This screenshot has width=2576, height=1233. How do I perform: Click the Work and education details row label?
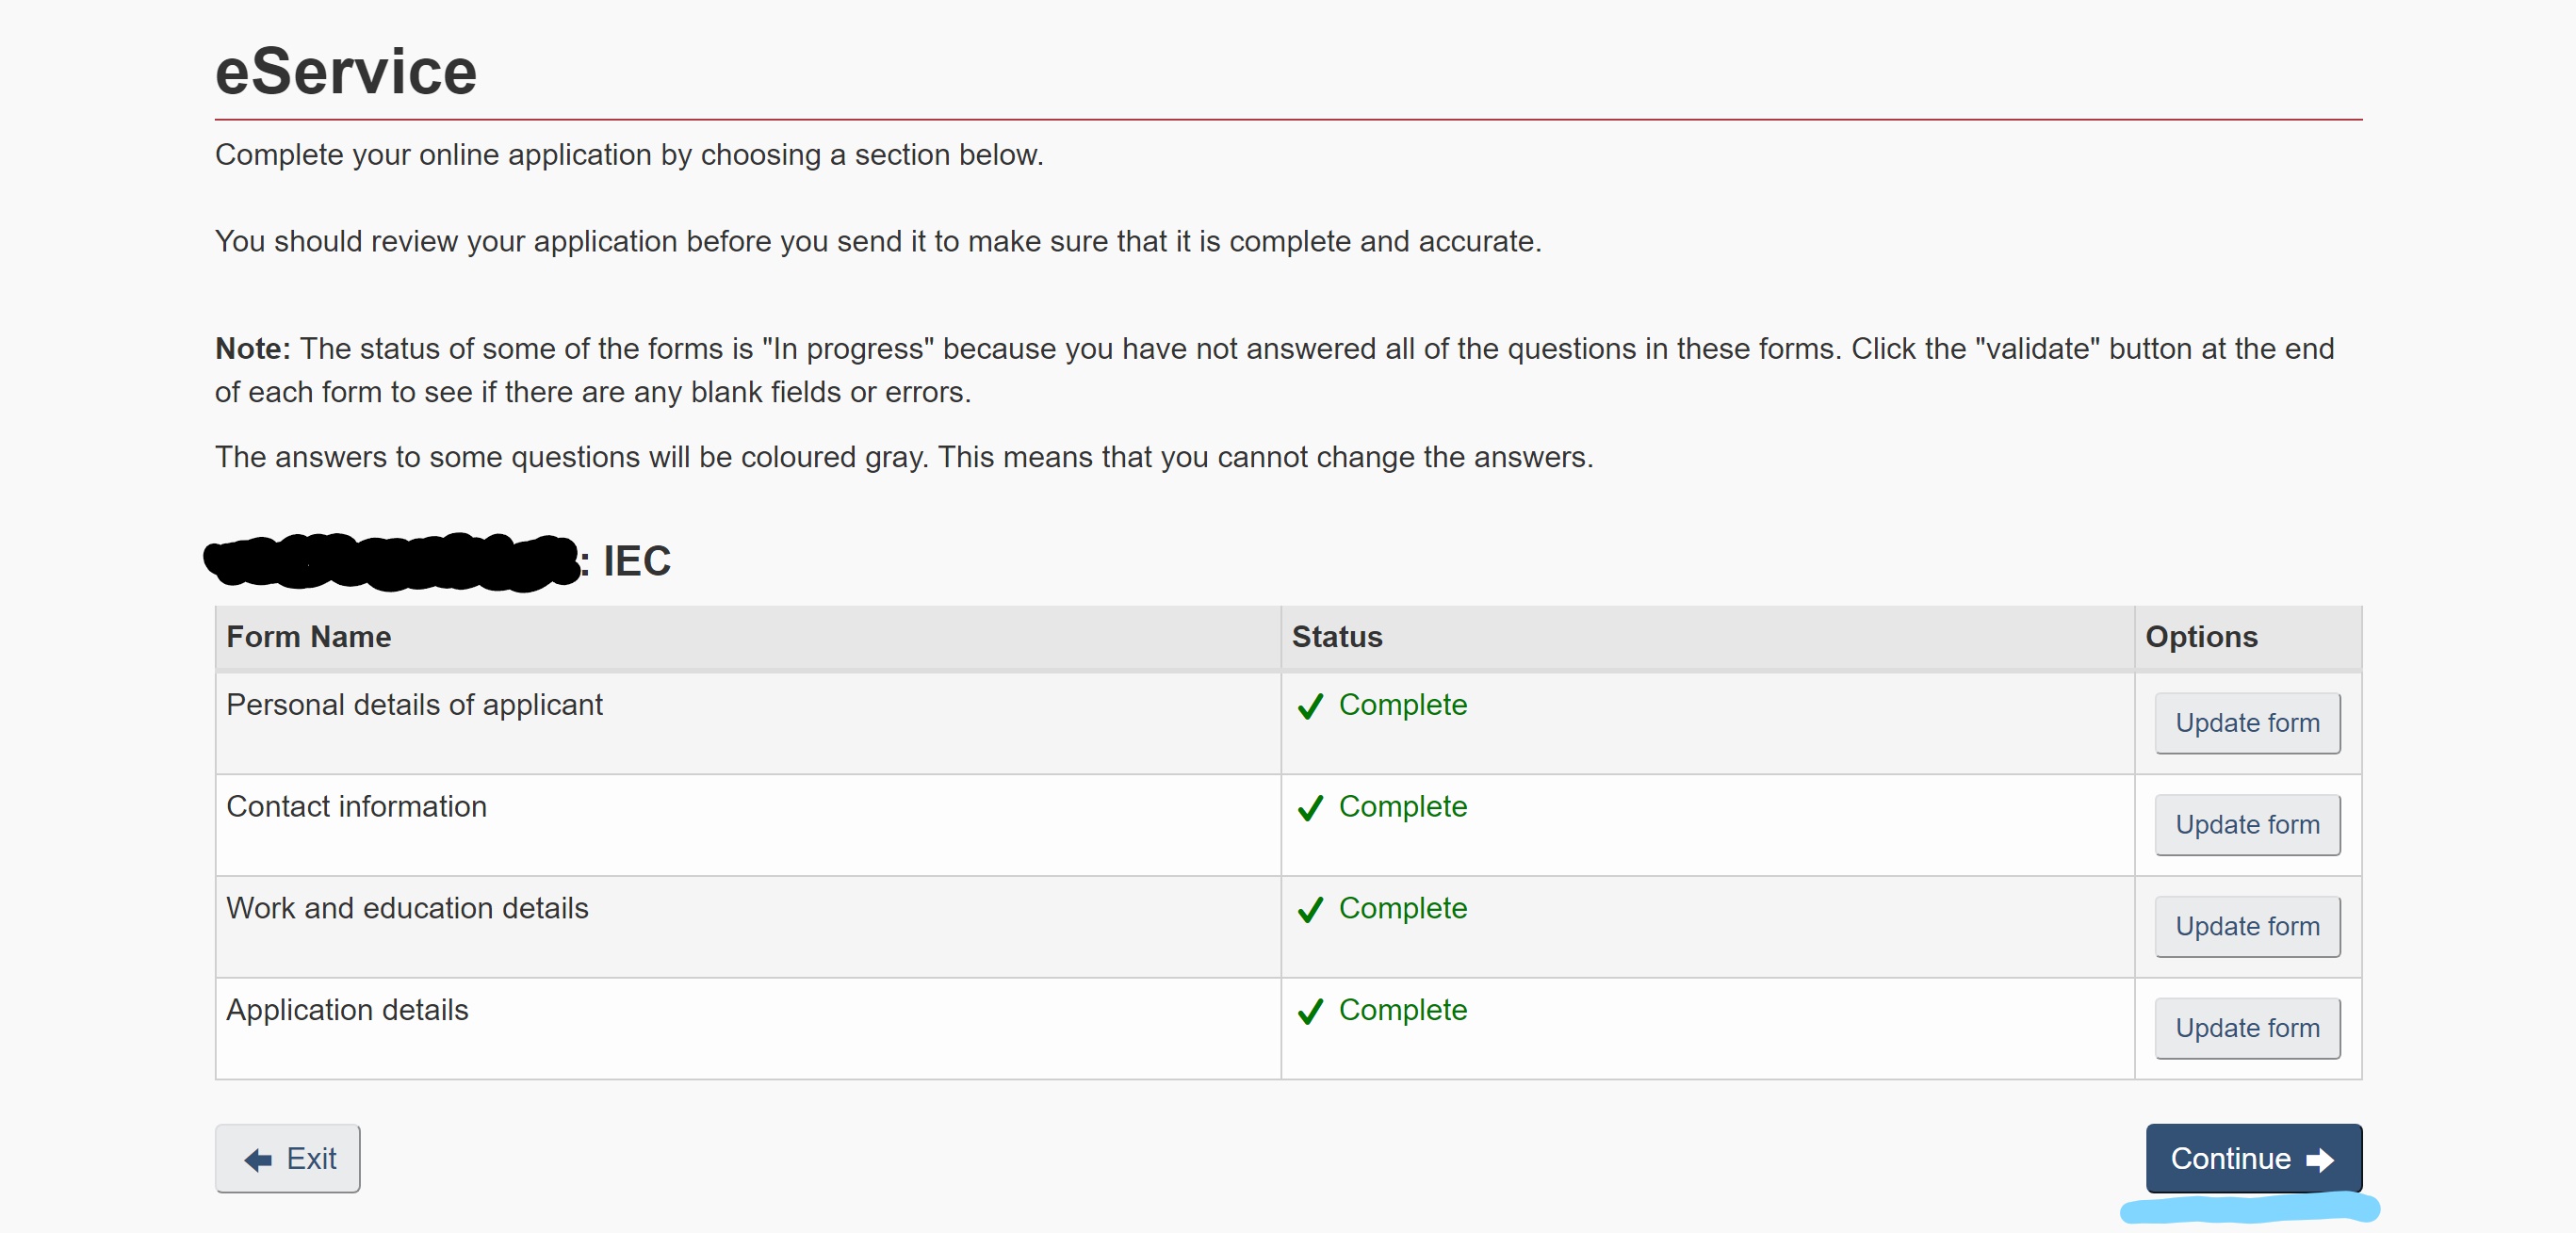[407, 908]
